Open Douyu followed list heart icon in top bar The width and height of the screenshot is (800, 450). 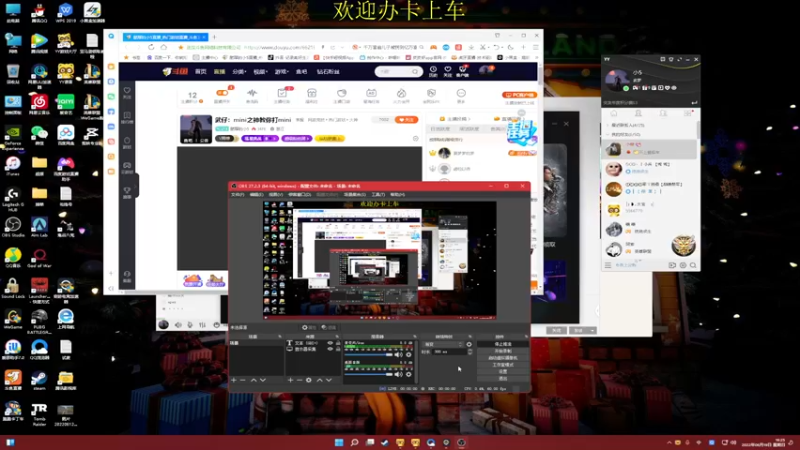coord(447,71)
